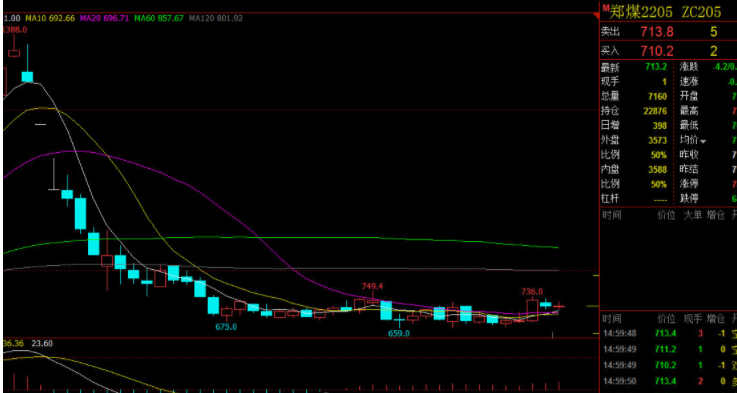Click the 大单 column header

click(692, 215)
